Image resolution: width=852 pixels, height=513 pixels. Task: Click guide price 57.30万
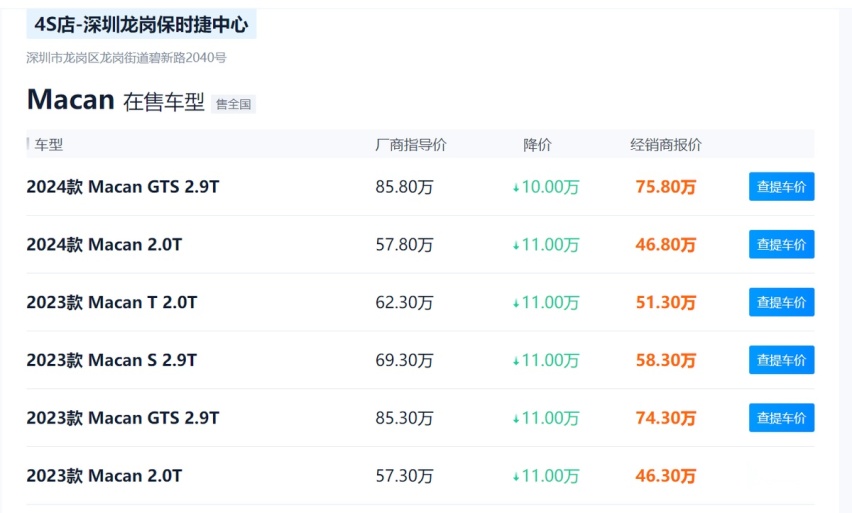coord(404,476)
